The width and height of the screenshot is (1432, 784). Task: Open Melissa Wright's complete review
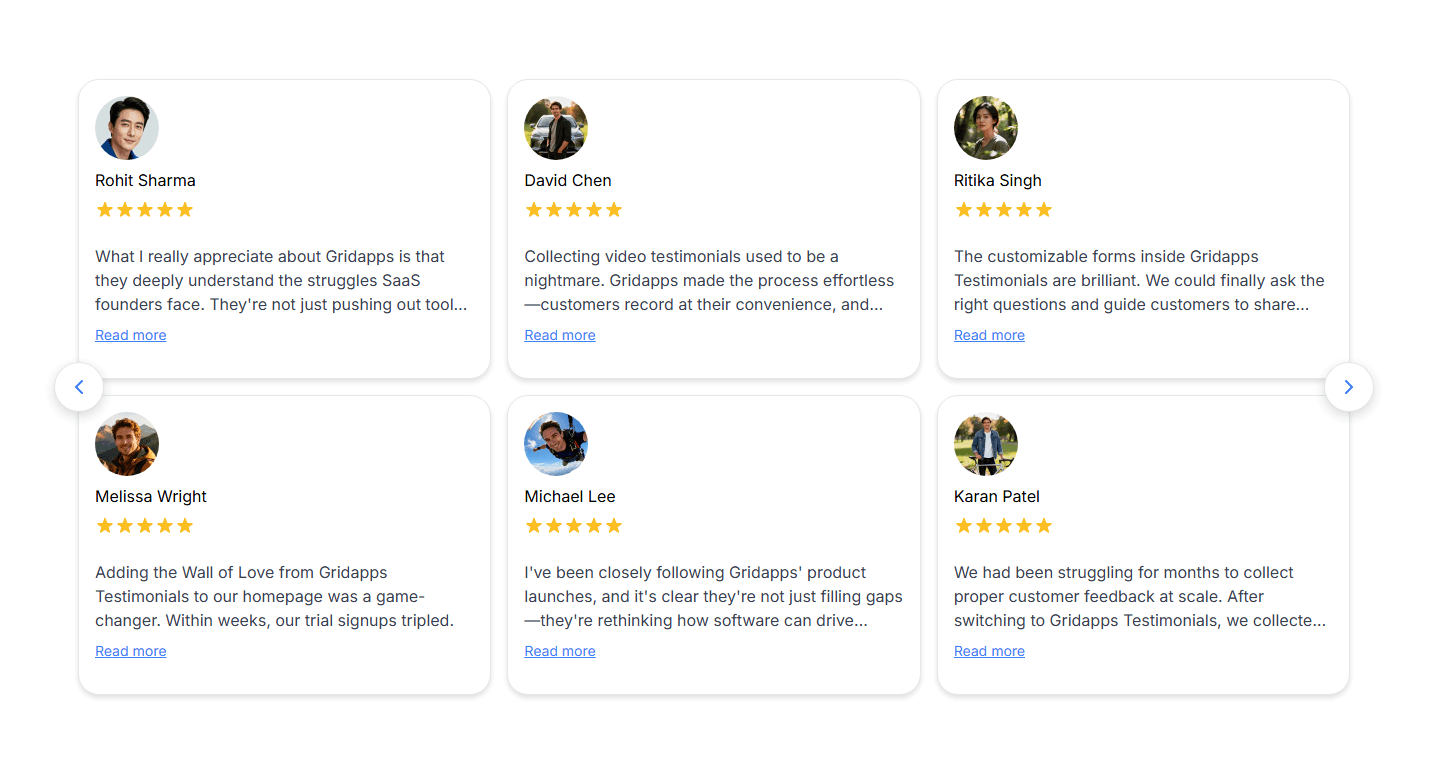pos(130,650)
